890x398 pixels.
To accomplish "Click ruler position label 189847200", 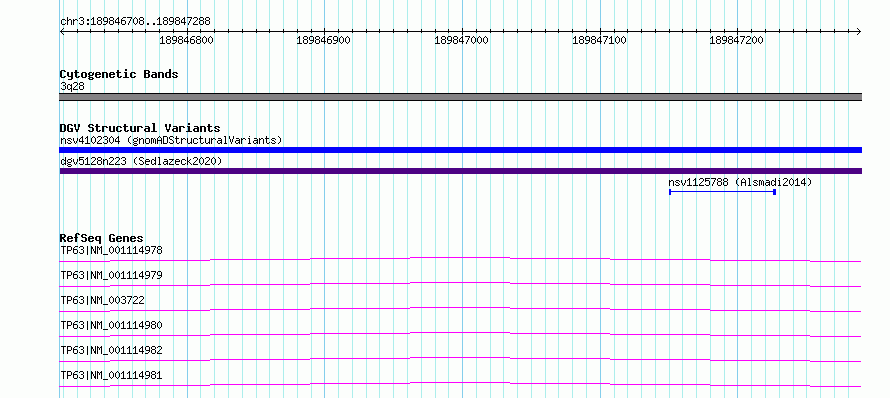I will point(737,41).
